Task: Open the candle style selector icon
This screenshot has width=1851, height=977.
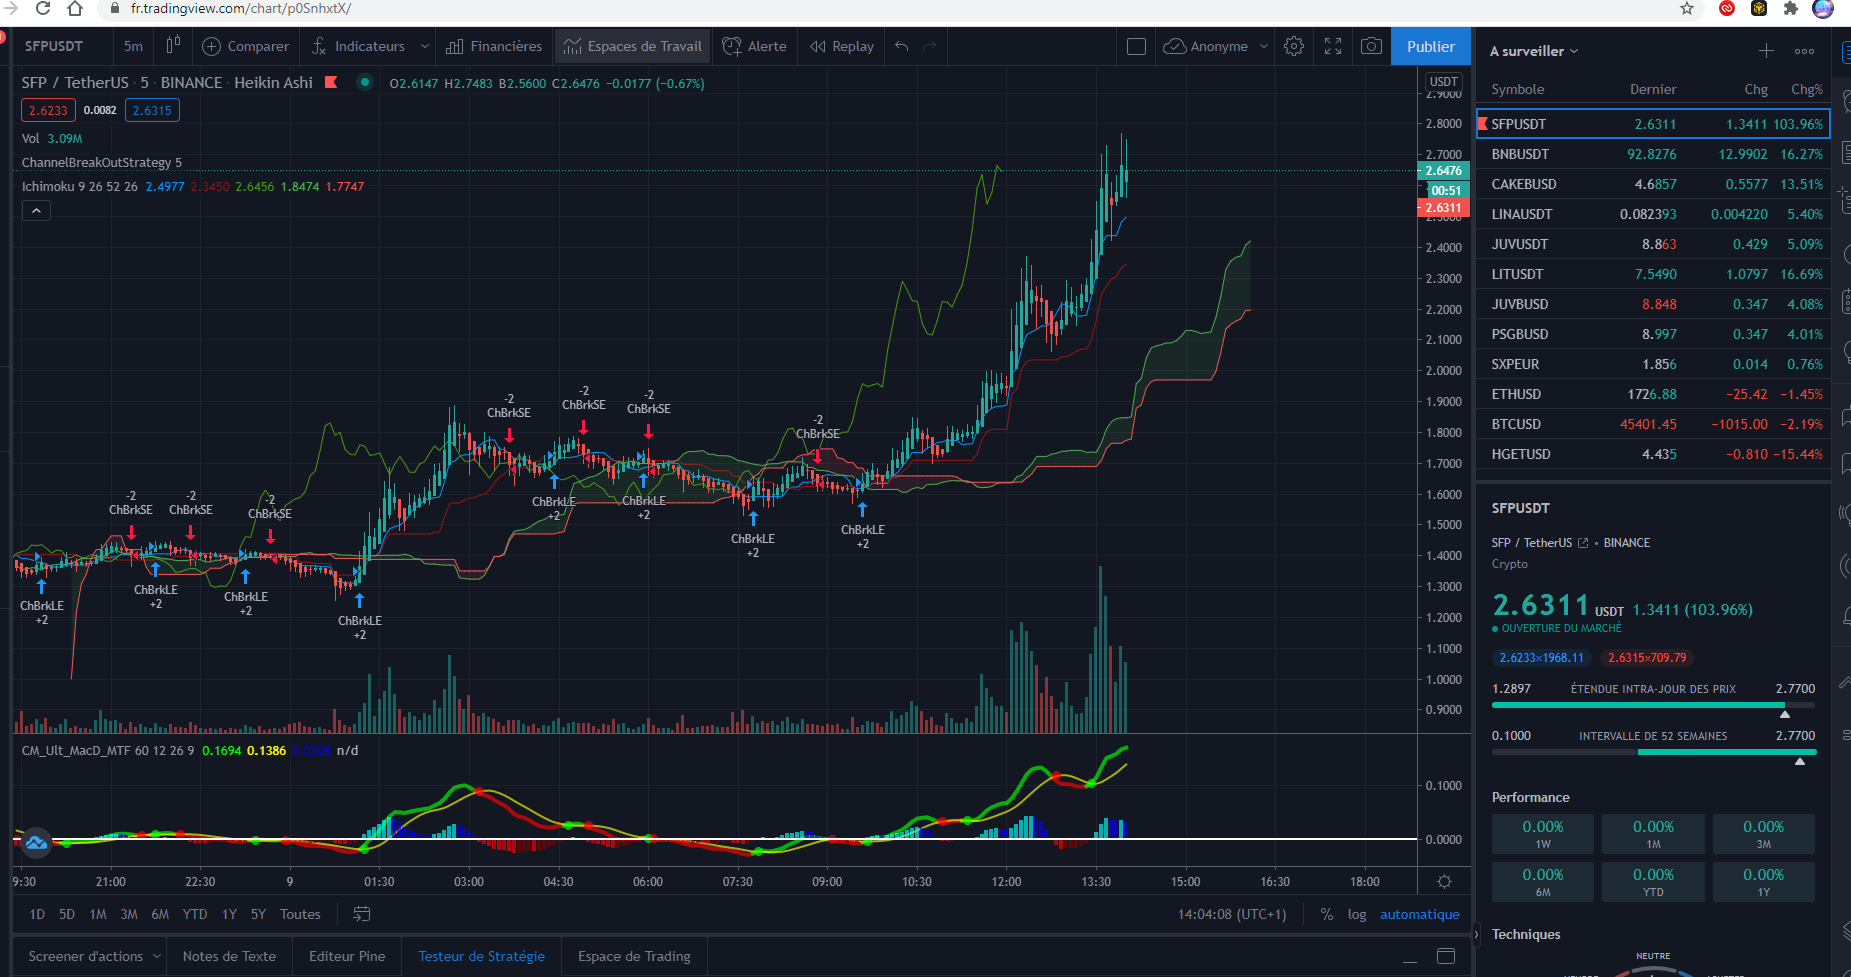Action: coord(173,46)
